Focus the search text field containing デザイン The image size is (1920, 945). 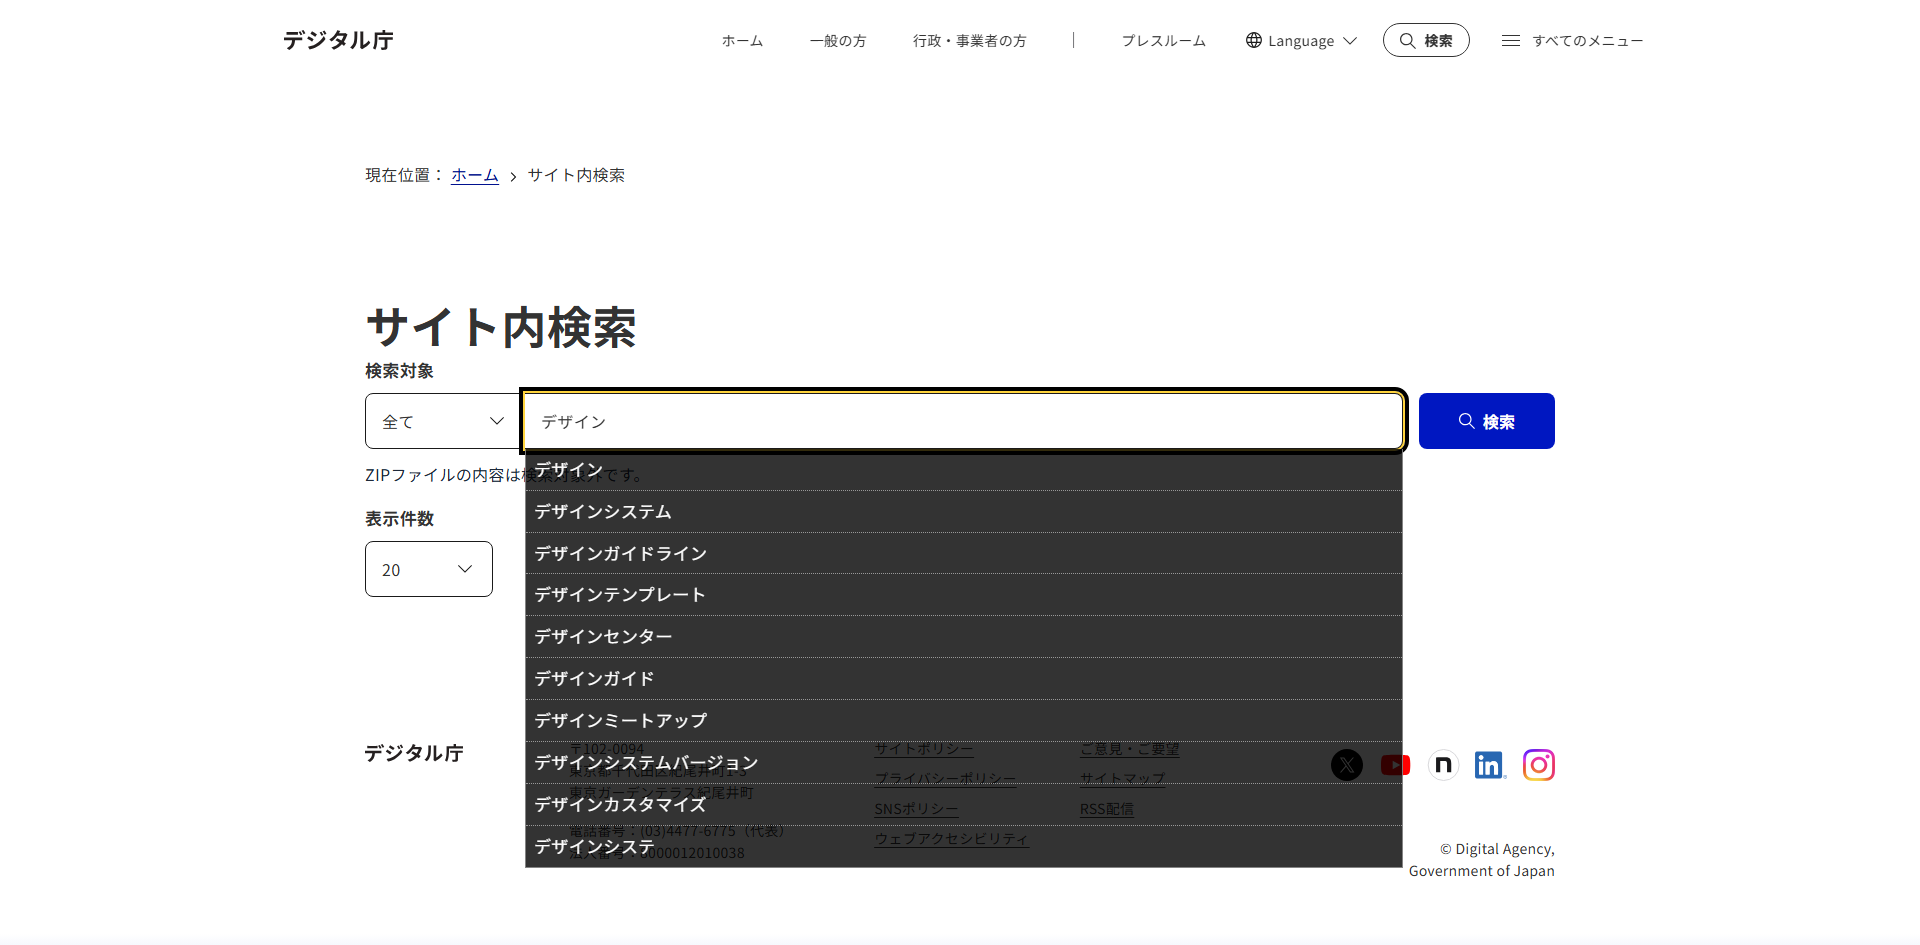click(x=963, y=421)
